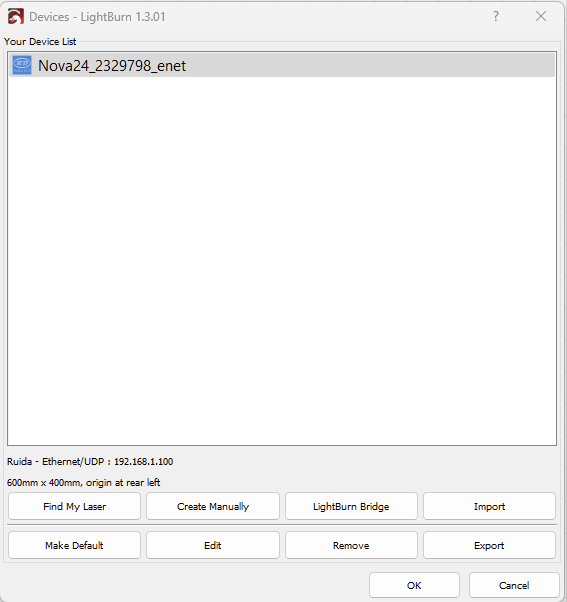Click the Ruida Ethernet/UDP address text
The height and width of the screenshot is (602, 567).
click(x=90, y=461)
